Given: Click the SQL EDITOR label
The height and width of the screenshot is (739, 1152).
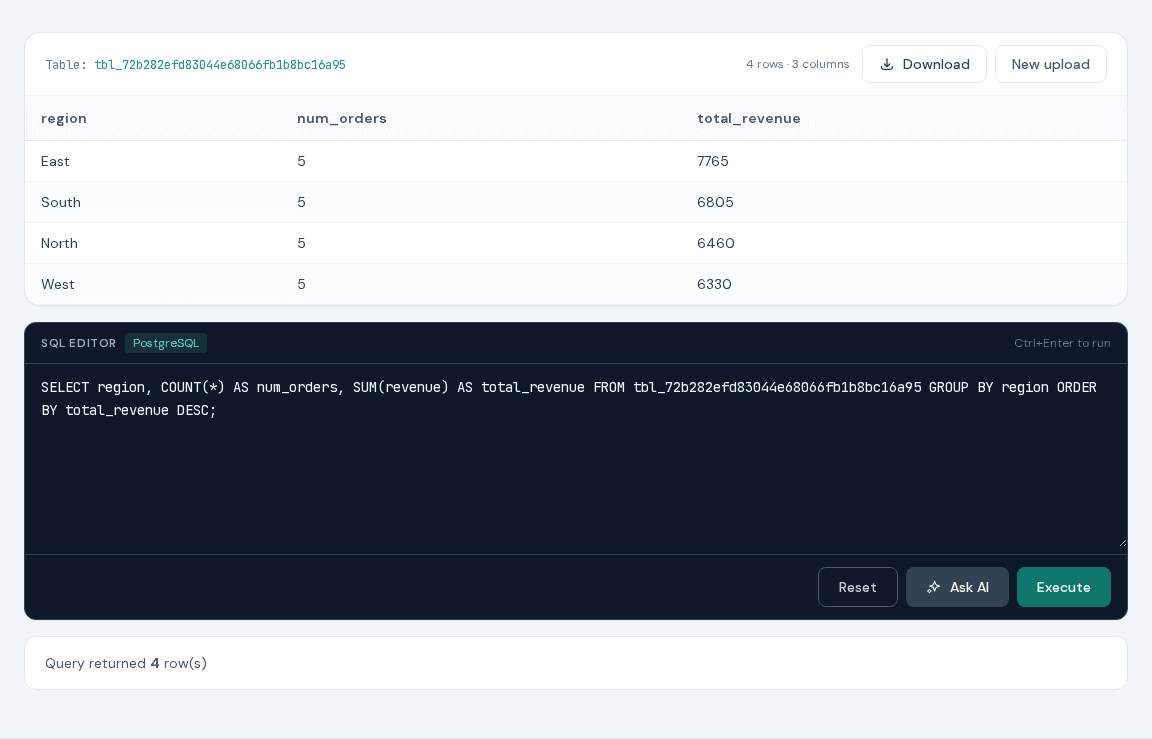Looking at the screenshot, I should click(x=79, y=343).
